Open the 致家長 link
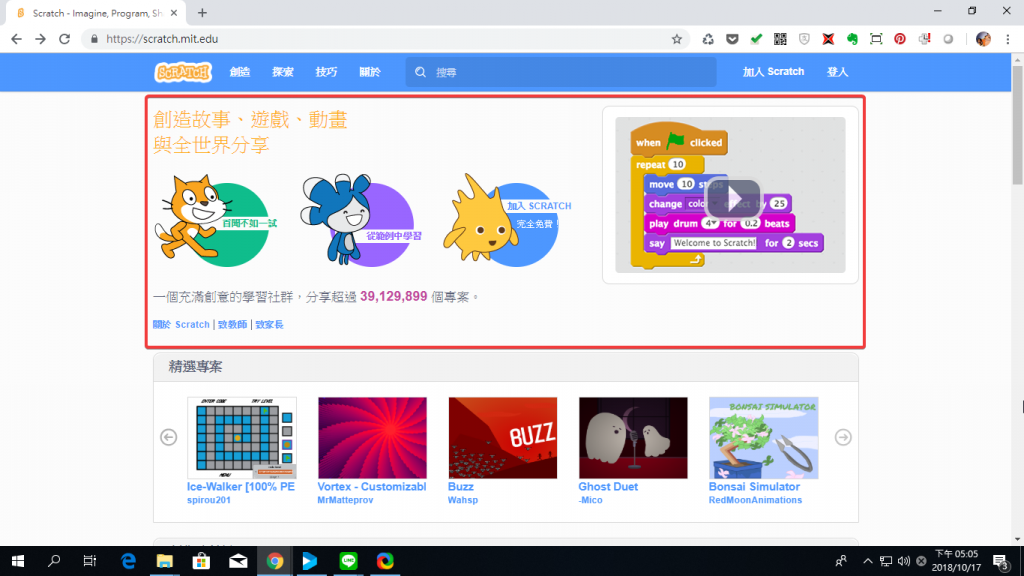Viewport: 1024px width, 576px height. tap(269, 325)
